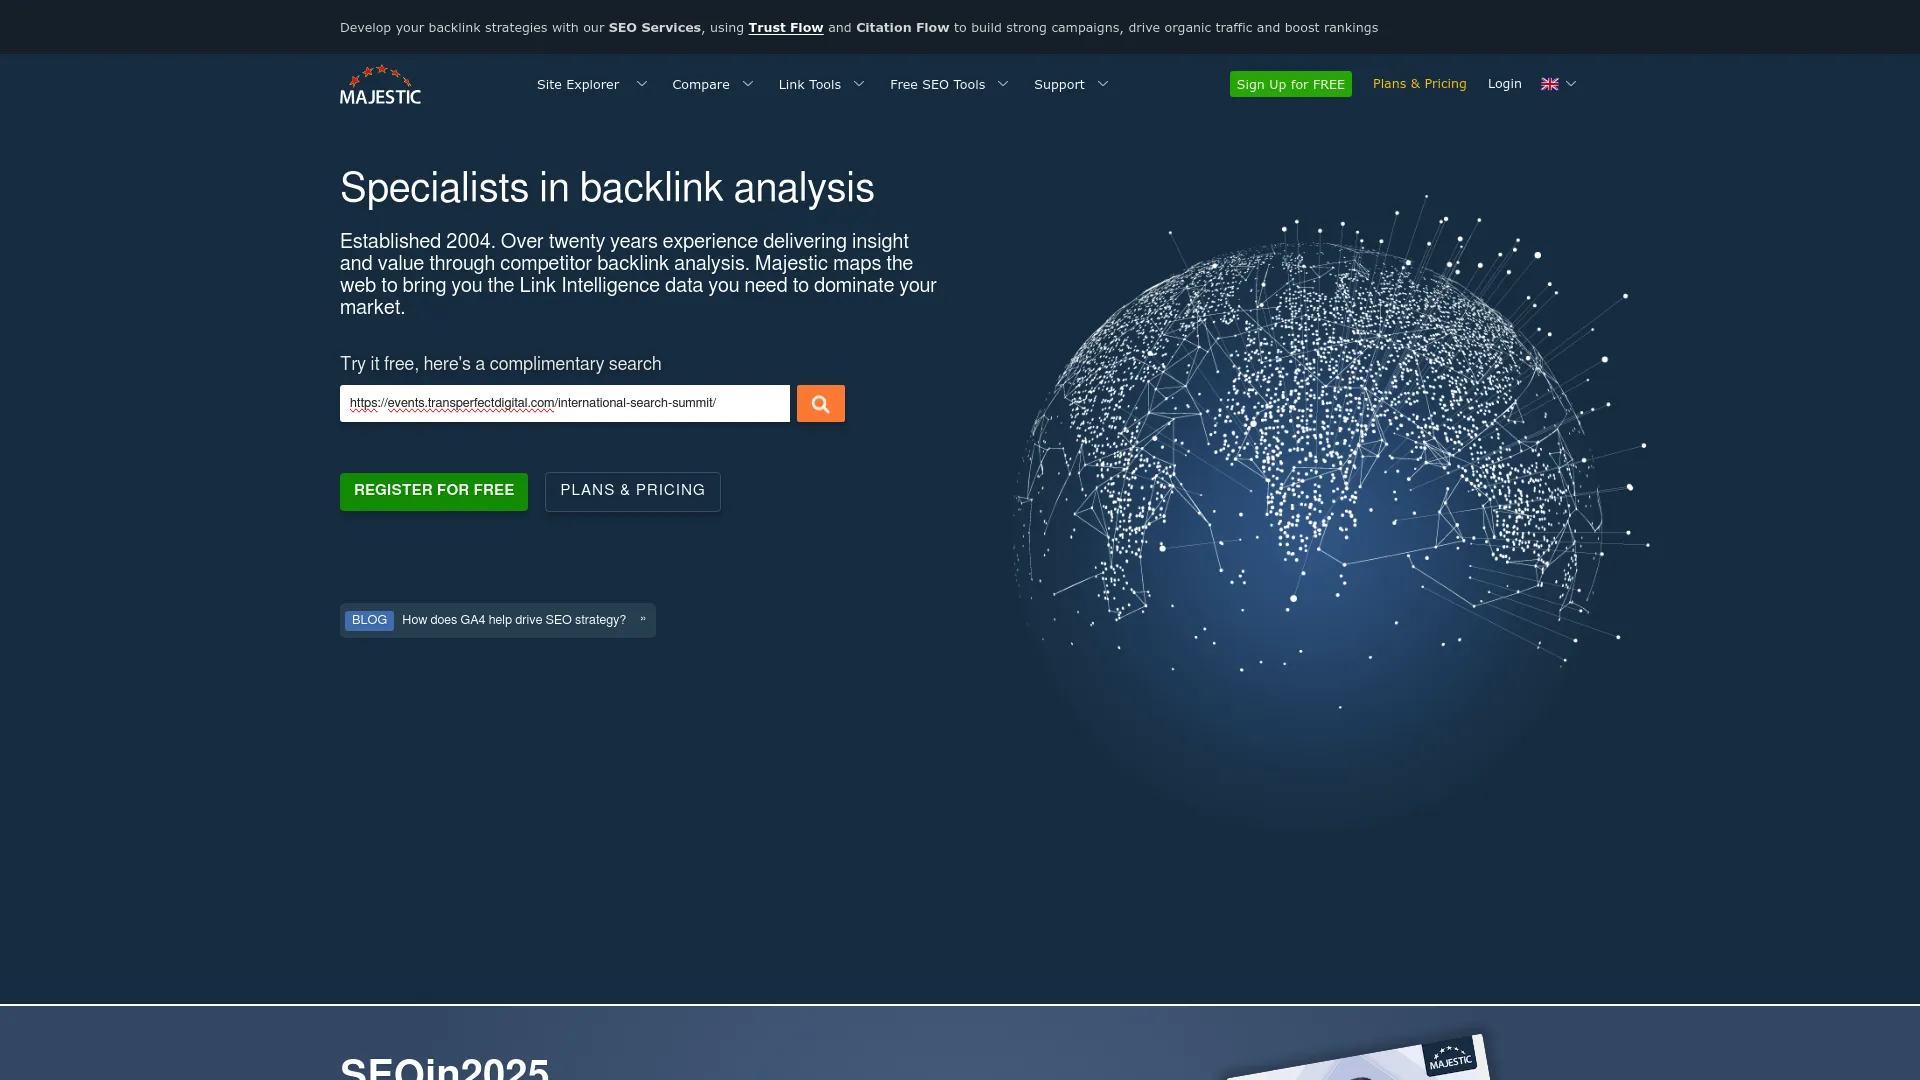Screen dimensions: 1920x1080
Task: Click the REGISTER FOR FREE button
Action: (x=433, y=491)
